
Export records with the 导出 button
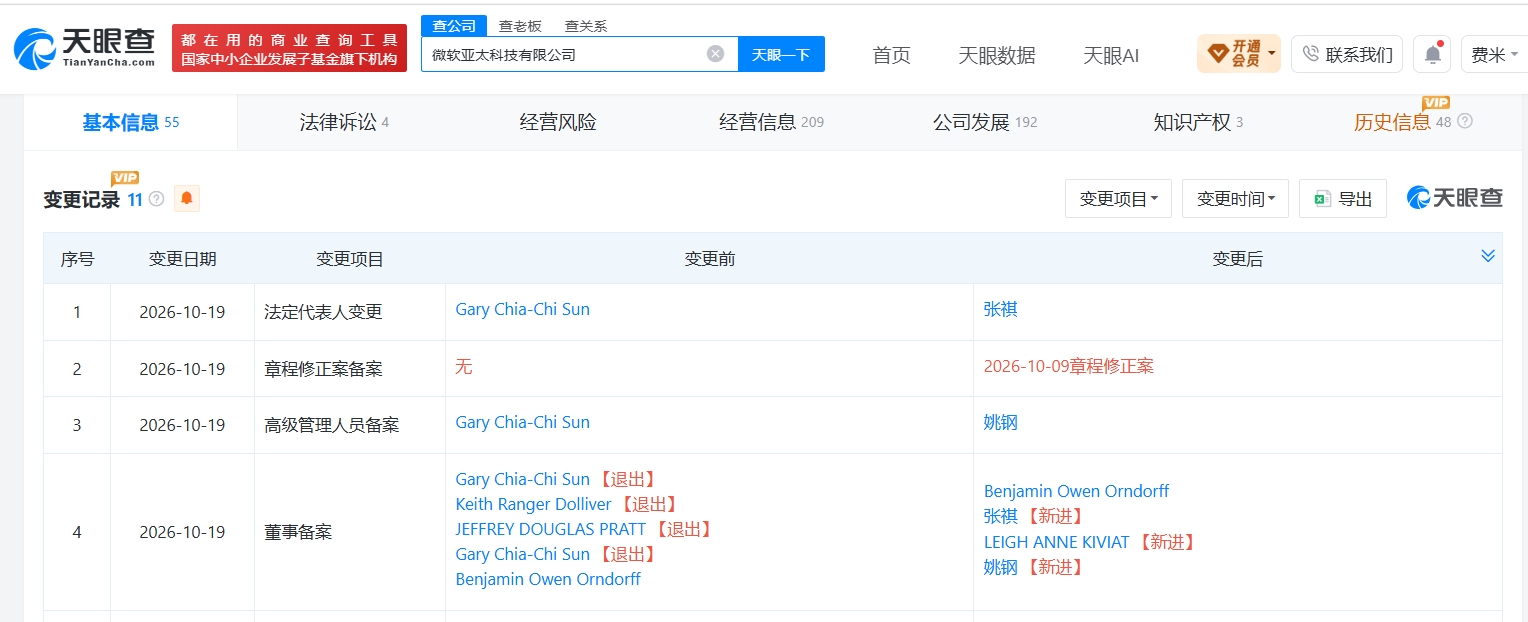coord(1343,199)
